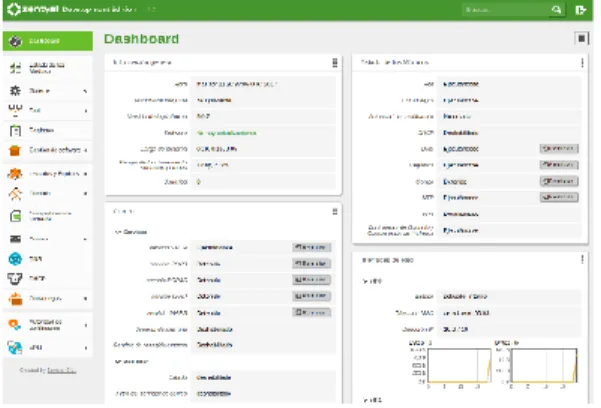The image size is (601, 408).
Task: Click the Module Status sidebar icon
Action: click(15, 68)
